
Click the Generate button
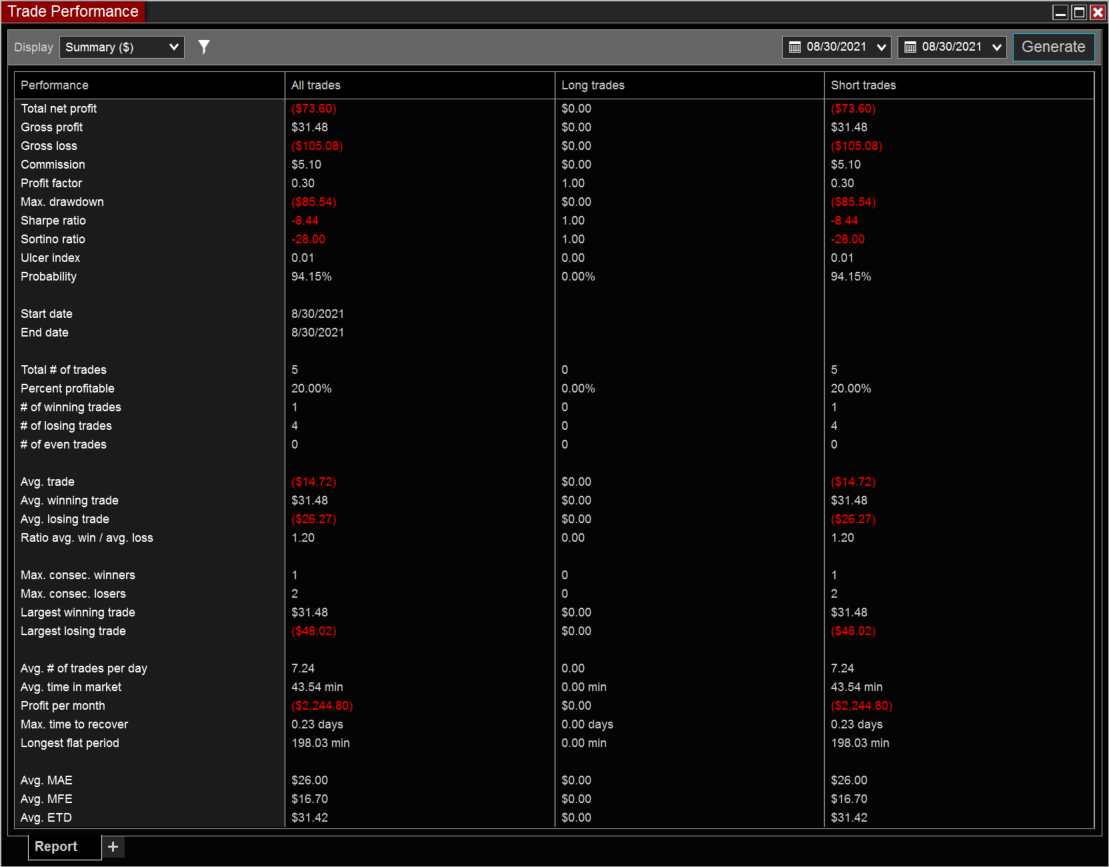tap(1053, 47)
